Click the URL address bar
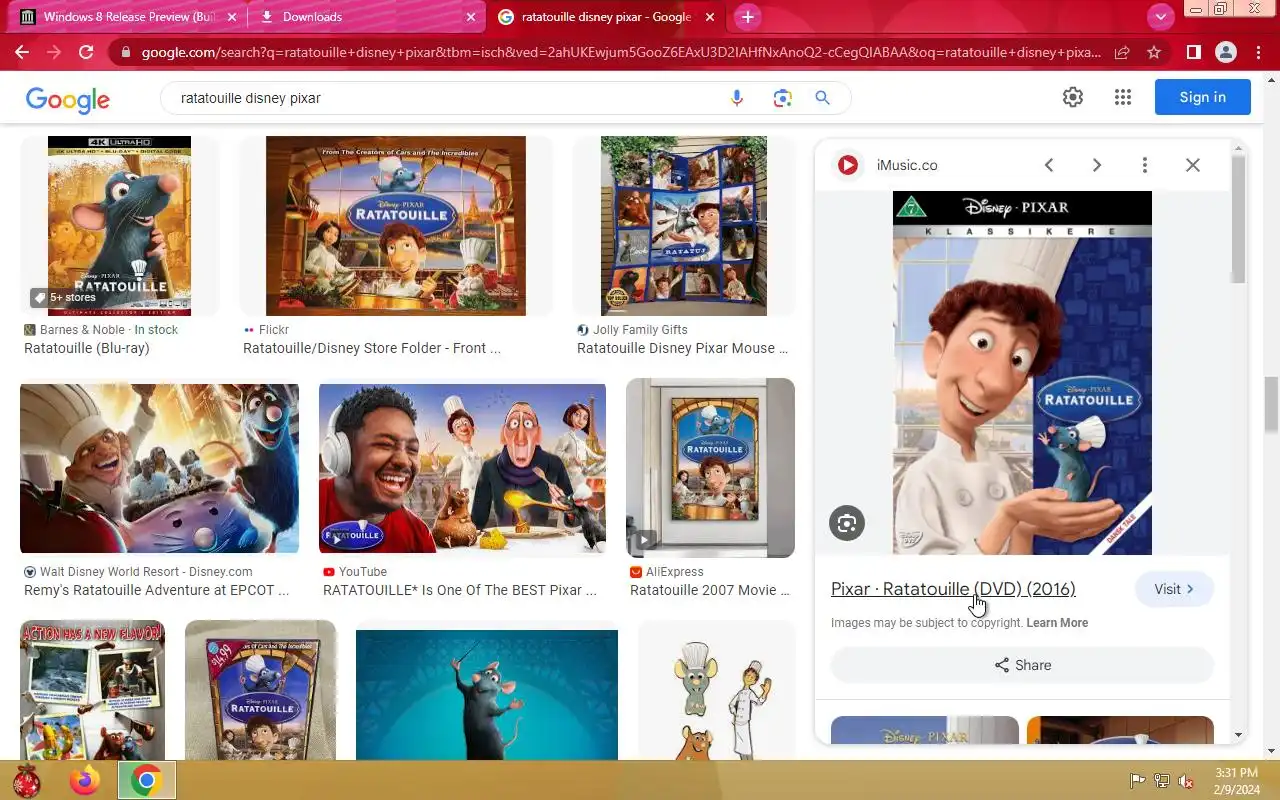The height and width of the screenshot is (800, 1280). point(620,52)
